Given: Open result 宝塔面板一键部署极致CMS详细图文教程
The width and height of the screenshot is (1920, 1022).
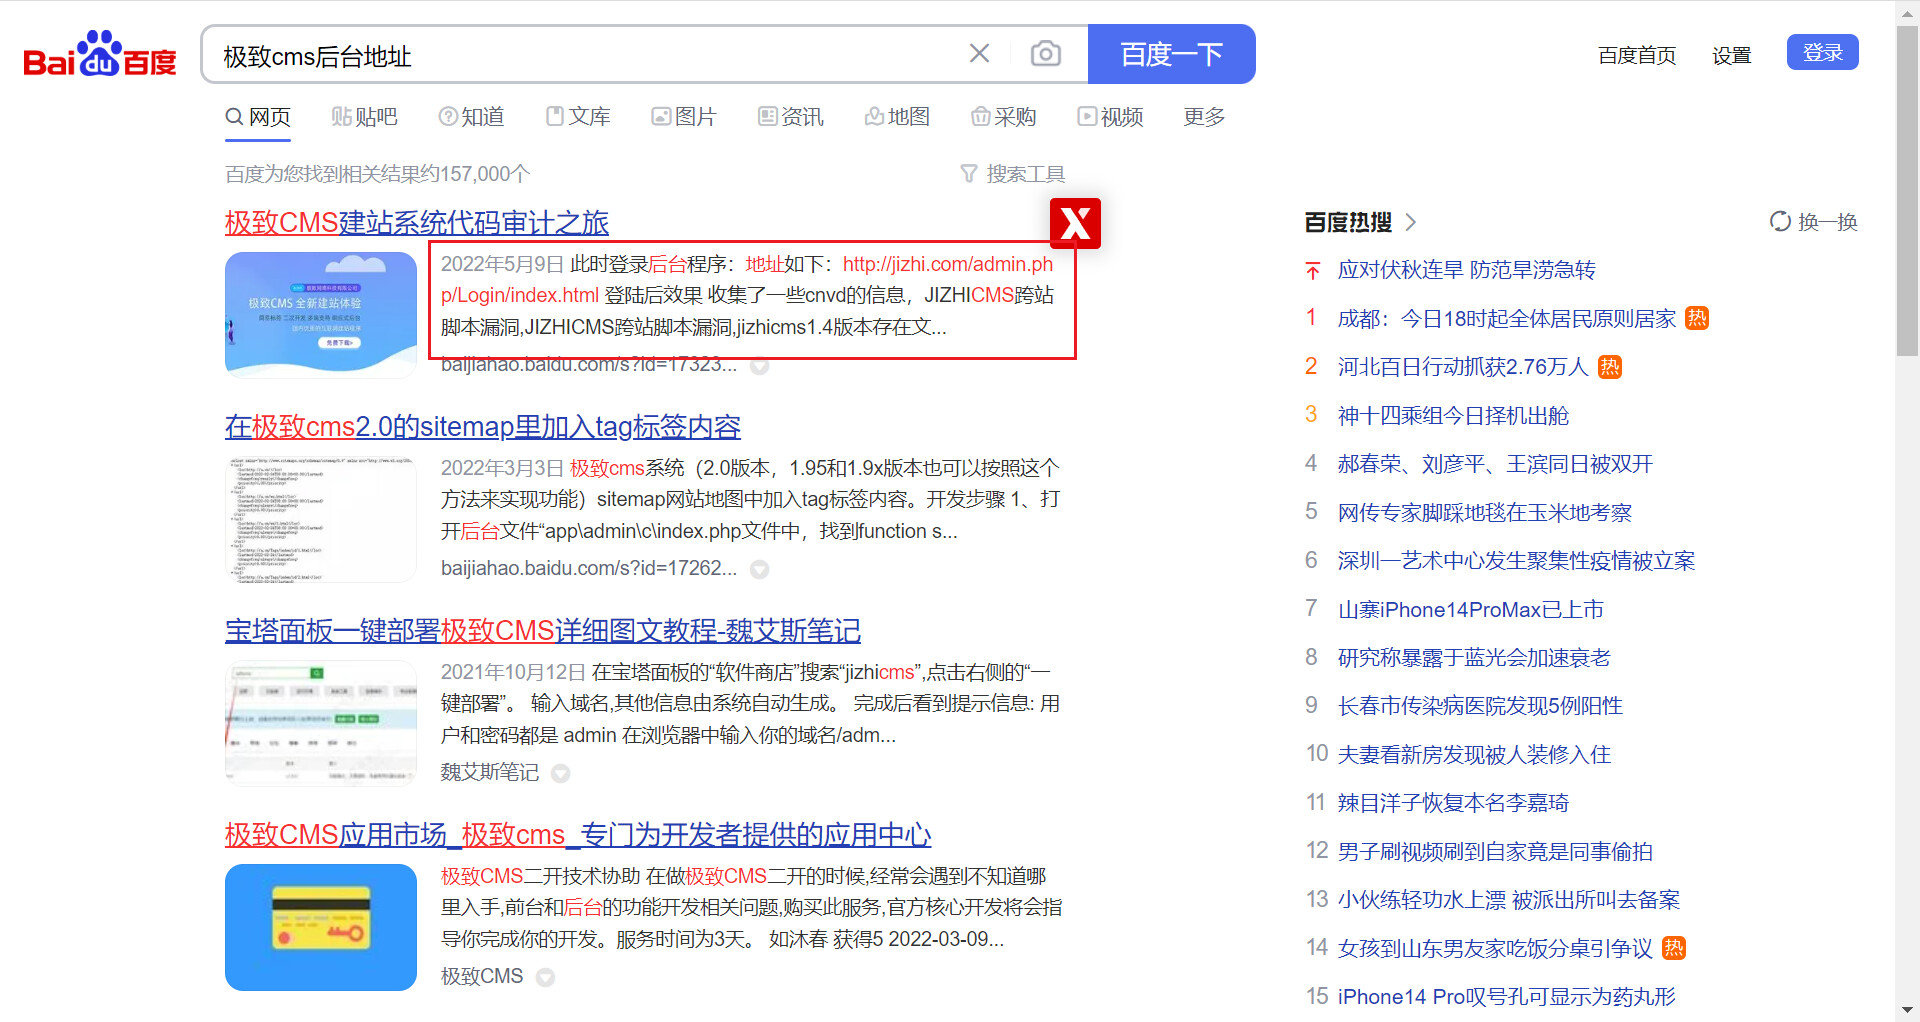Looking at the screenshot, I should pos(543,630).
